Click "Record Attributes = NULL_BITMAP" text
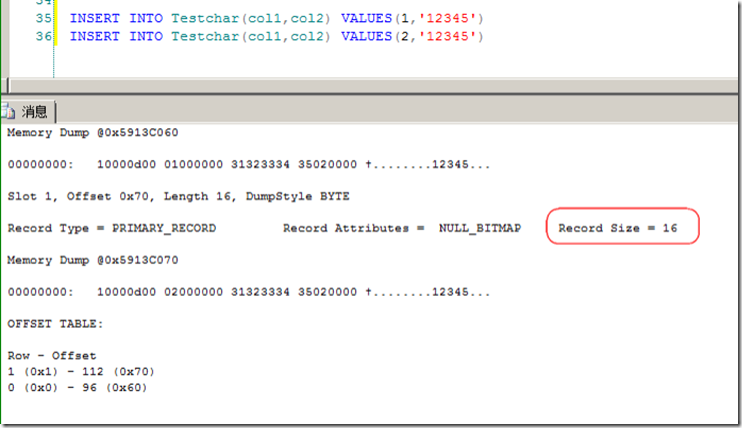The height and width of the screenshot is (428, 742). tap(402, 228)
